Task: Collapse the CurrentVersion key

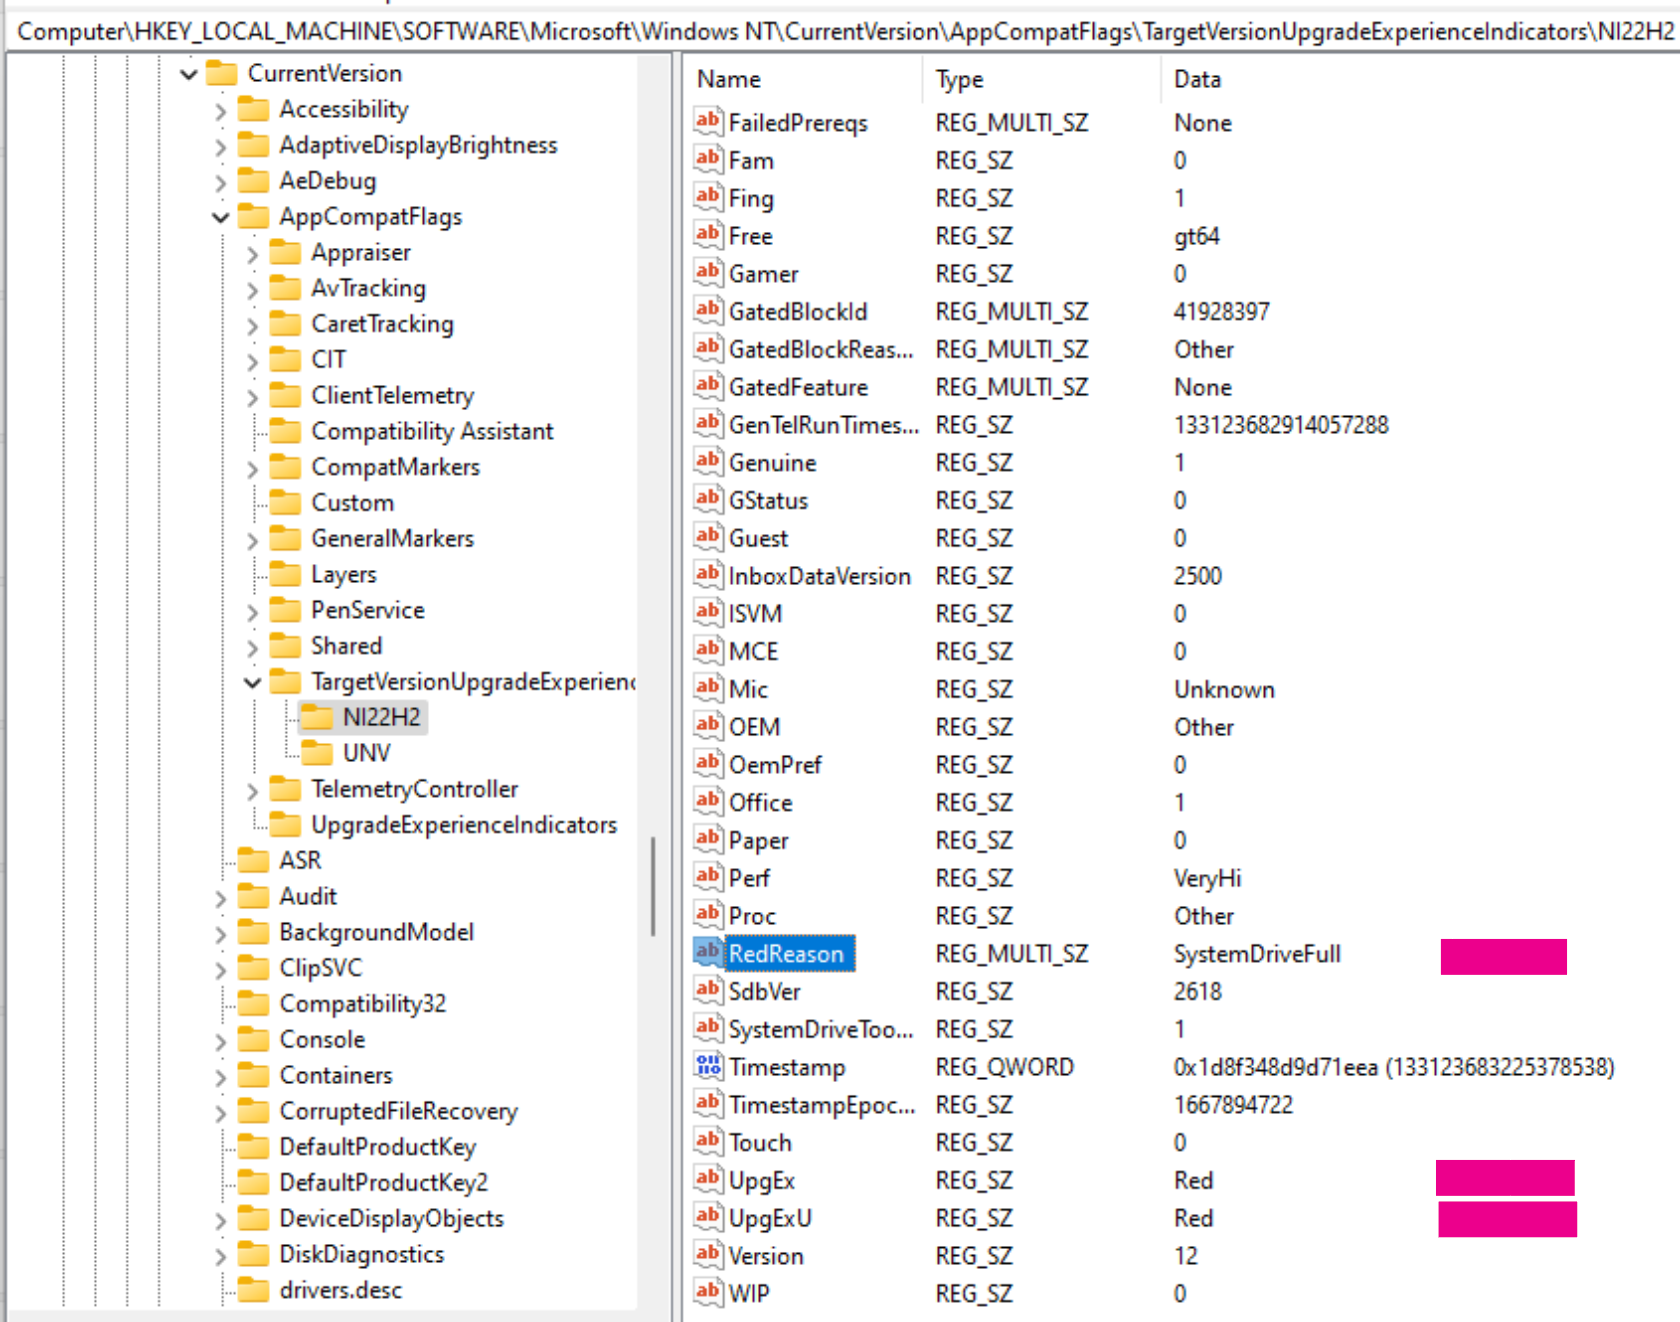Action: point(189,74)
